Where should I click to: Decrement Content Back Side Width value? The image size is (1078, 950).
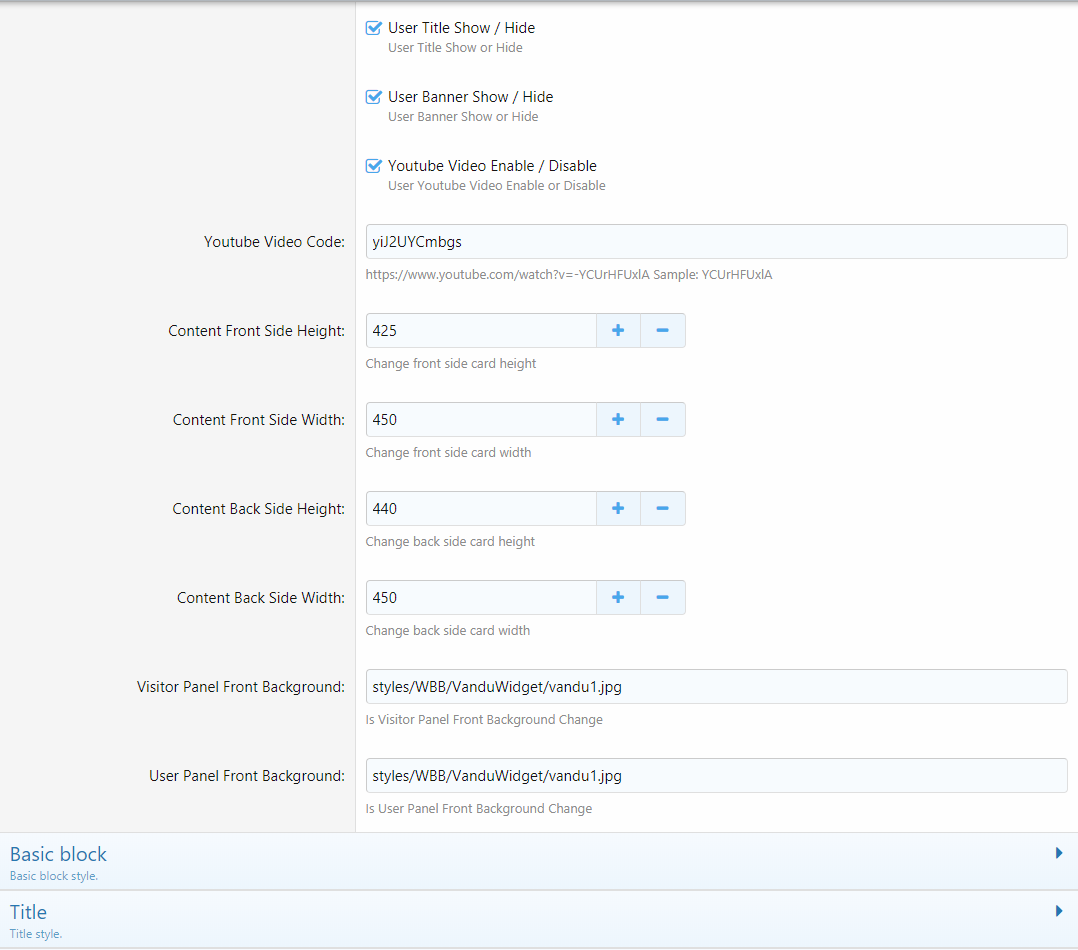[x=662, y=598]
